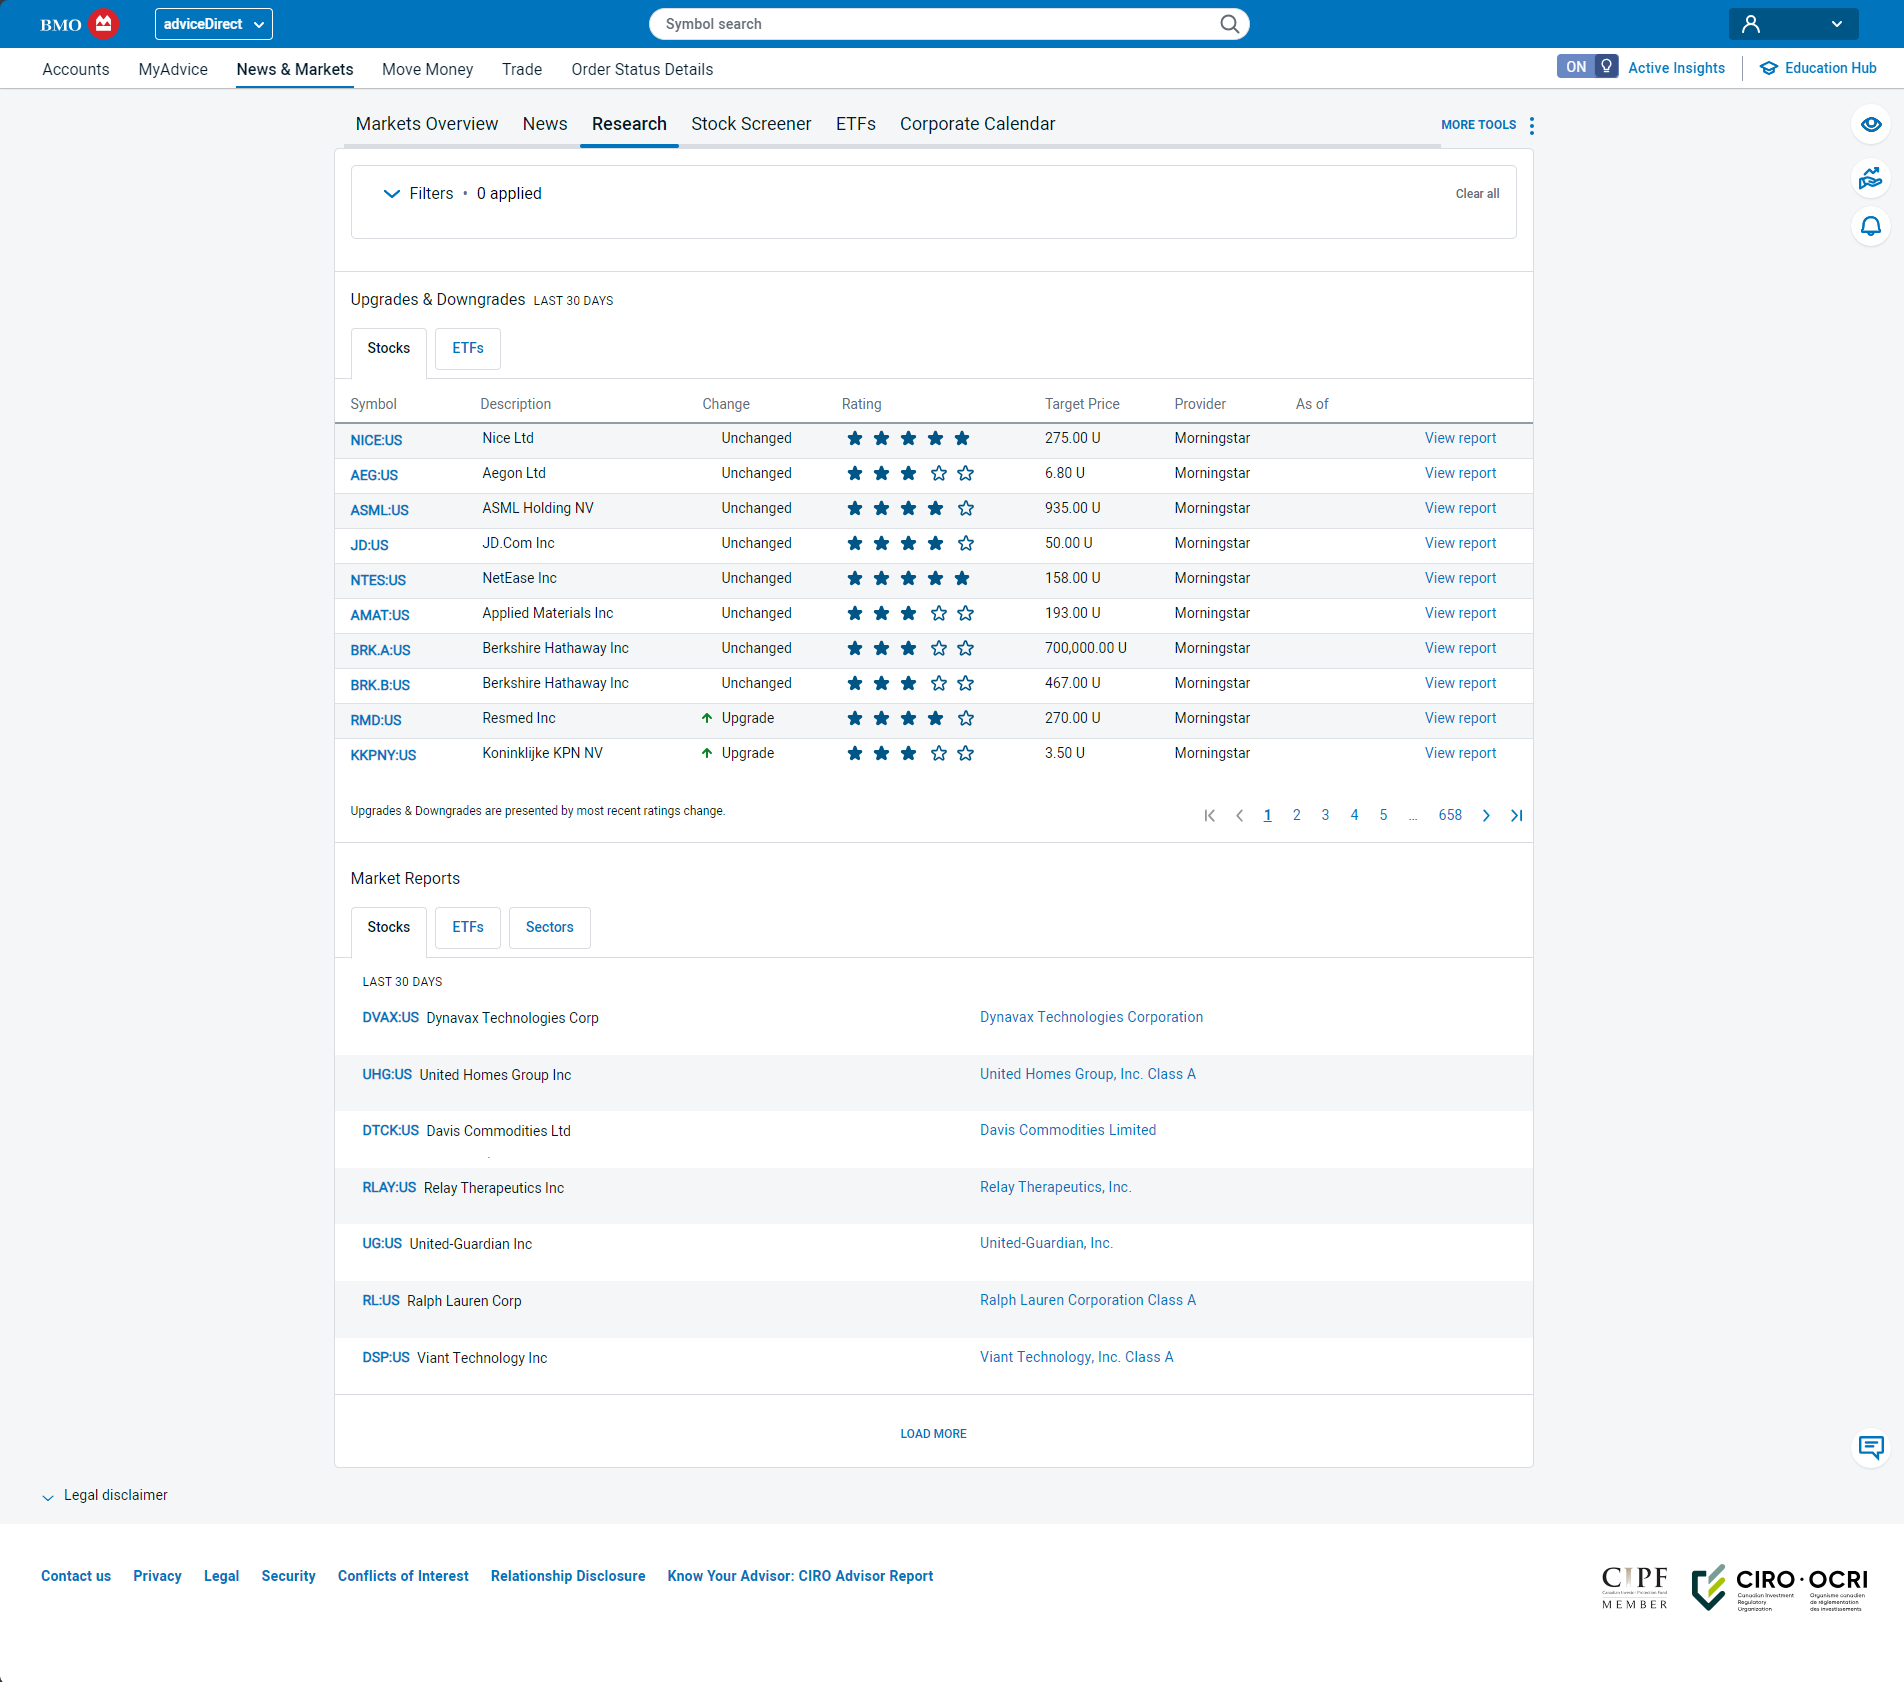Switch to Markets Overview tab
1904x1682 pixels.
coord(426,124)
